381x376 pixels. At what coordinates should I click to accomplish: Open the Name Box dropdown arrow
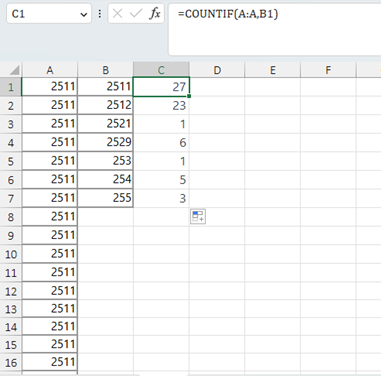83,14
